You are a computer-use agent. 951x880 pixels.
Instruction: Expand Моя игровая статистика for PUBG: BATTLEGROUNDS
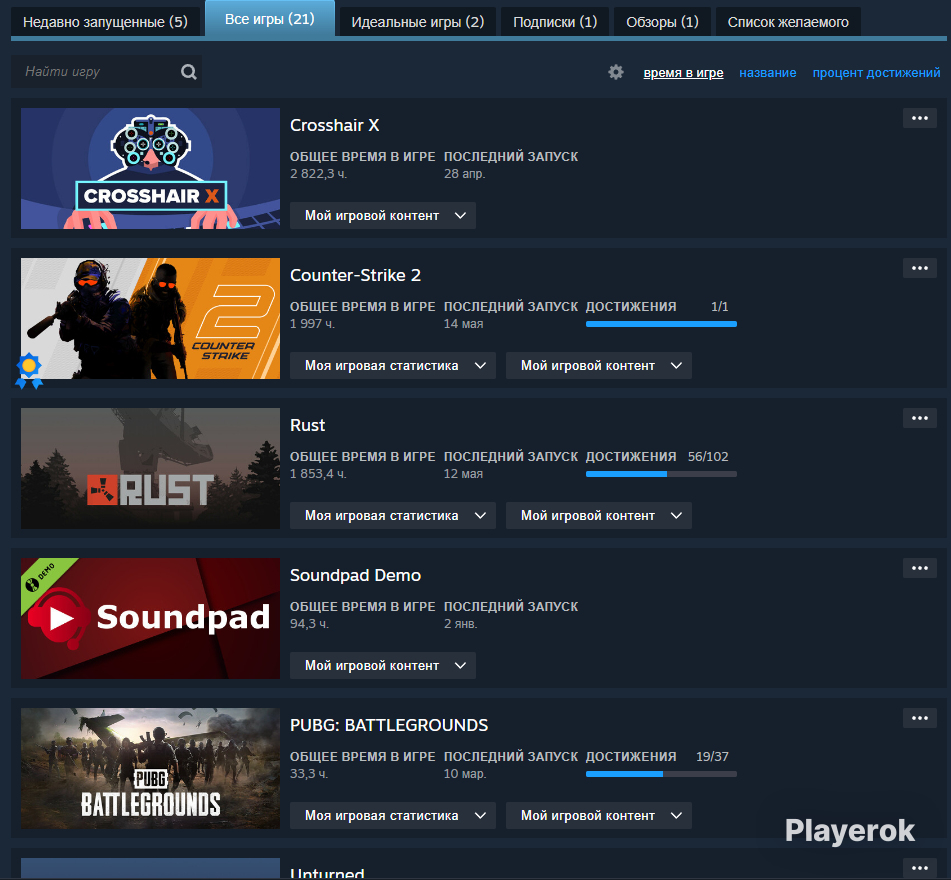pos(392,816)
